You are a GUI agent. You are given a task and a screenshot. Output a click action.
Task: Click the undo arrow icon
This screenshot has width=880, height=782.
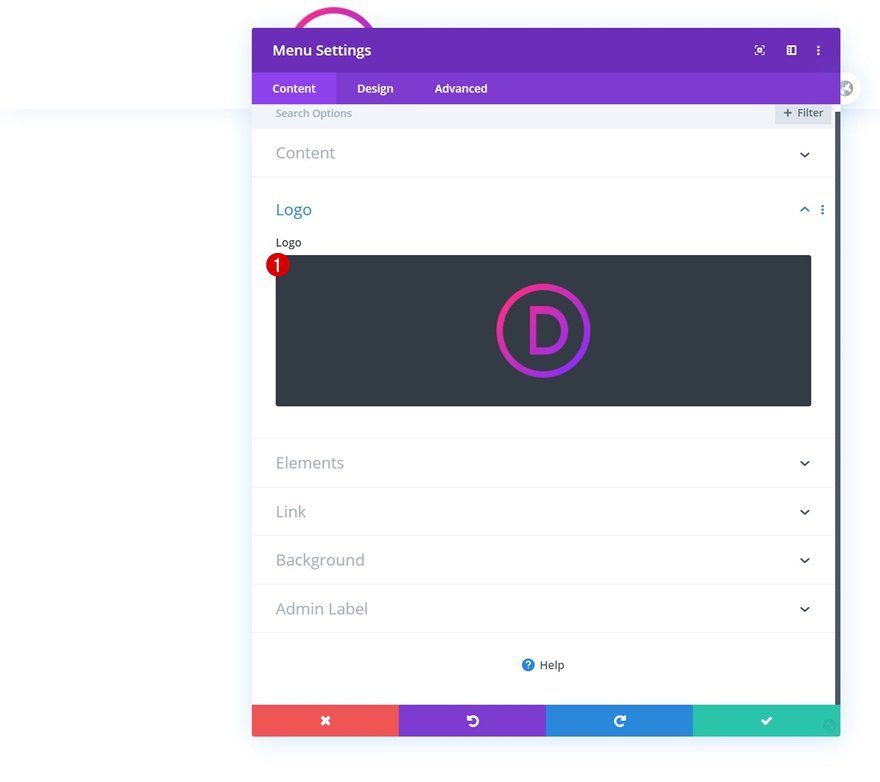[x=472, y=720]
